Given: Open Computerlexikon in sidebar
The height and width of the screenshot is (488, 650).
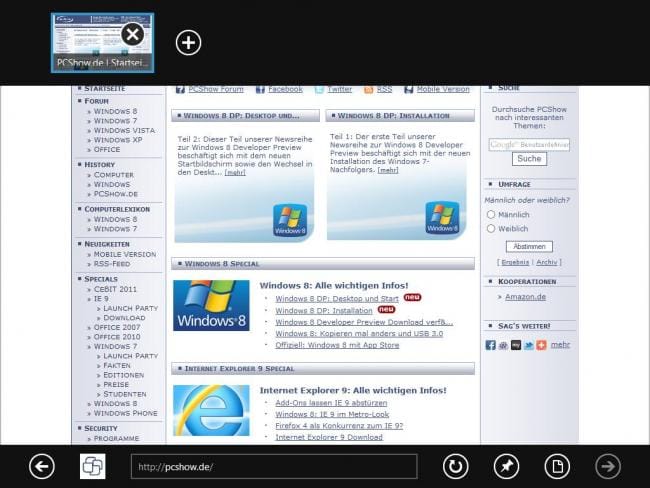Looking at the screenshot, I should point(117,209).
